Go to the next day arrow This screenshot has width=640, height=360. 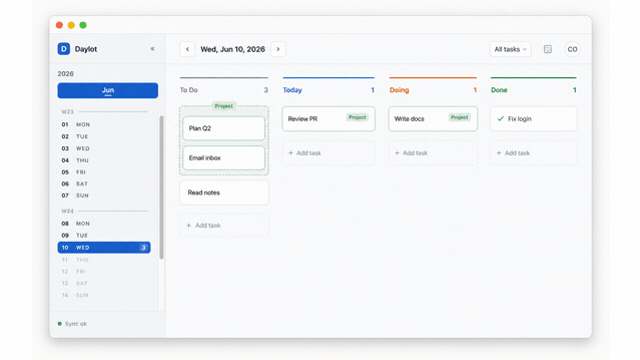[x=278, y=49]
